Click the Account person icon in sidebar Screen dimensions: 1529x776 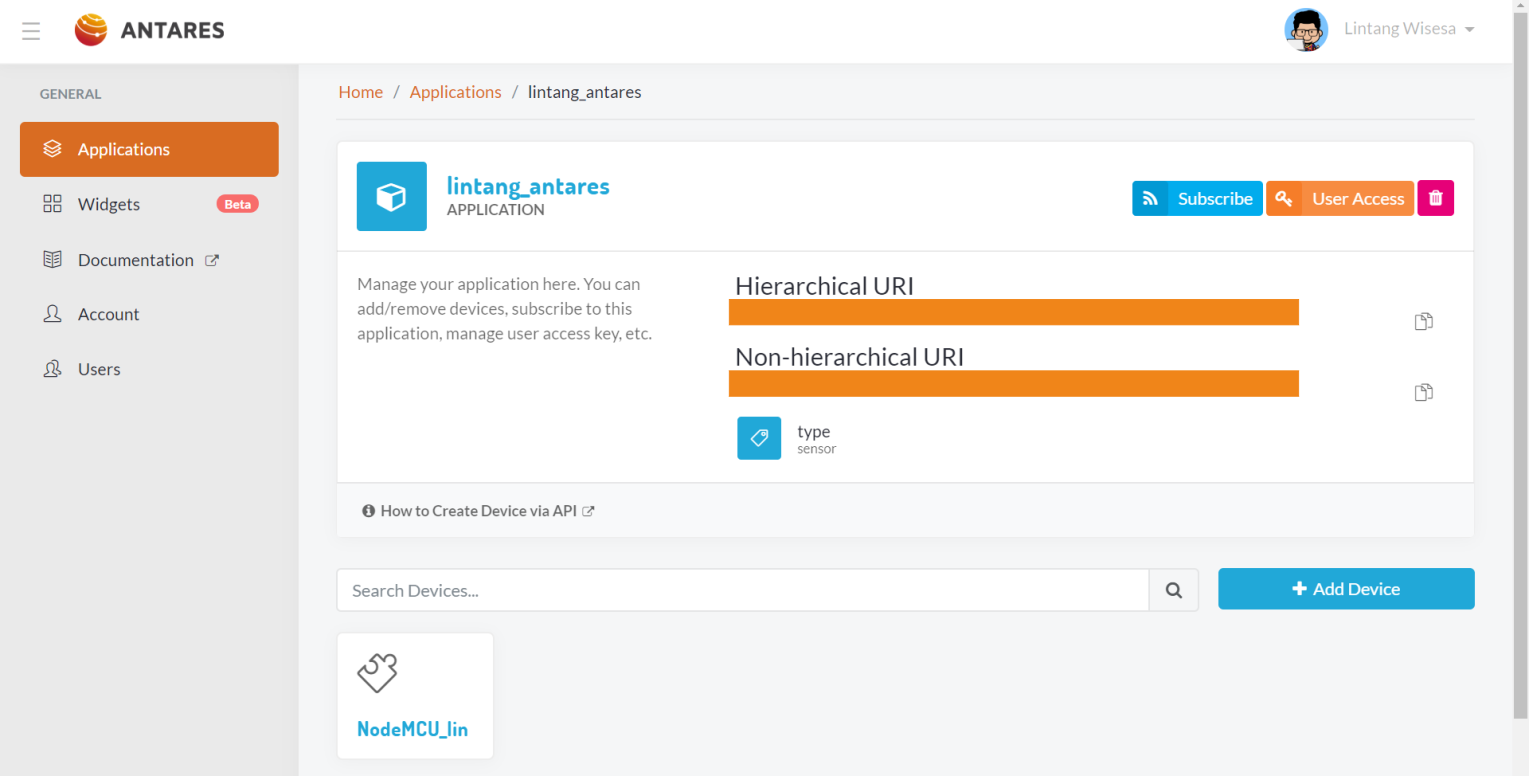(52, 313)
